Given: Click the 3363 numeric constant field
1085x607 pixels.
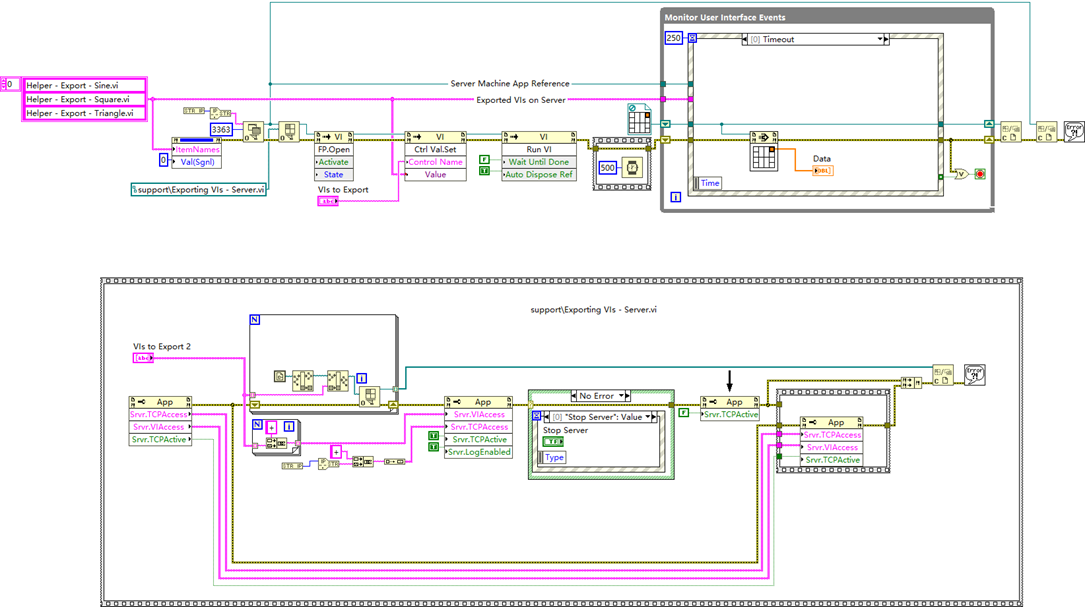Looking at the screenshot, I should (221, 129).
